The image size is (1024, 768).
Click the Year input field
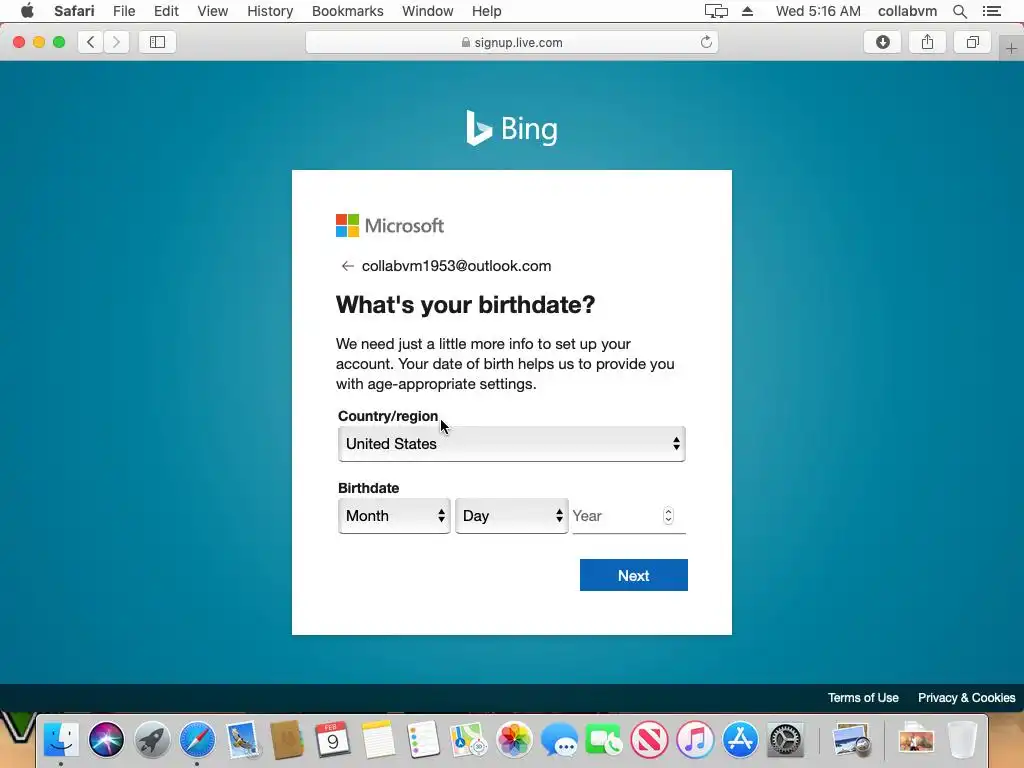click(x=616, y=516)
